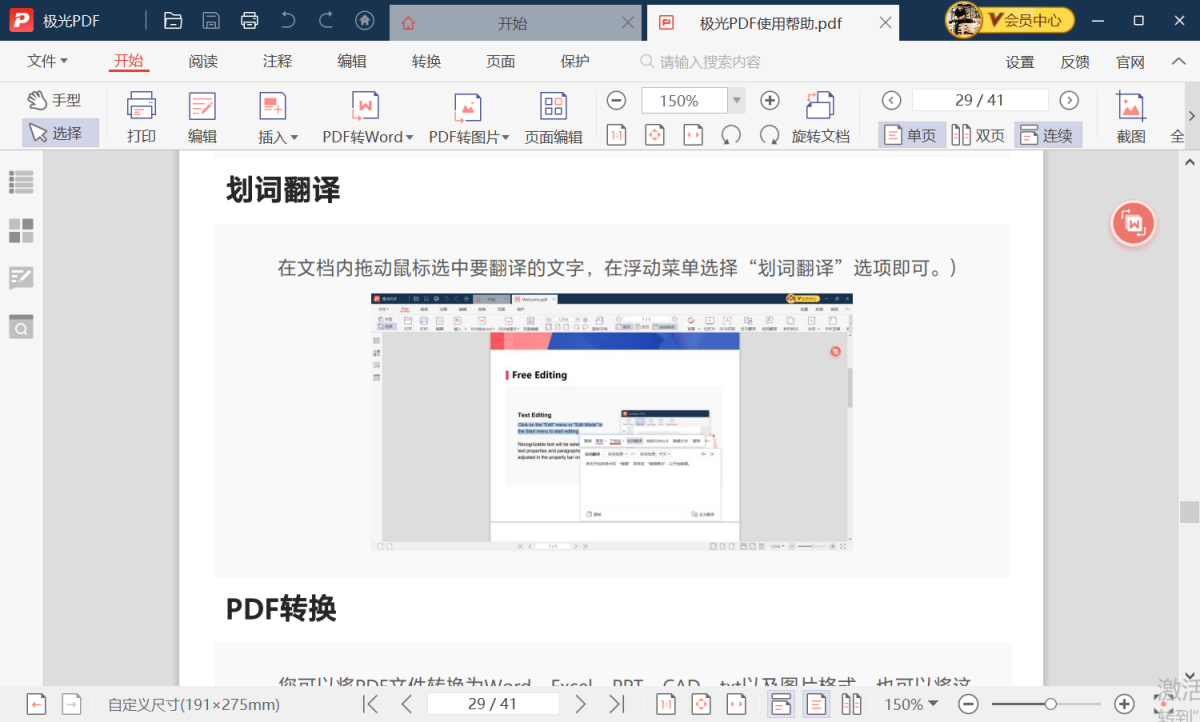The width and height of the screenshot is (1200, 722).
Task: Open Settings (设置) link at top right
Action: pyautogui.click(x=1019, y=62)
